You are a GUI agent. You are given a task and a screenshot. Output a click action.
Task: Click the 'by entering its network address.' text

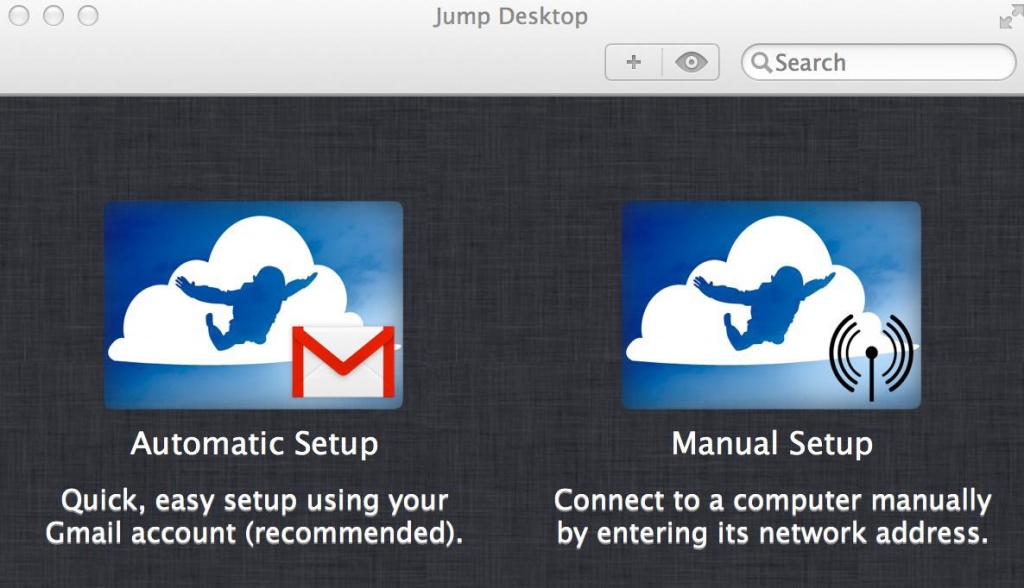tap(773, 533)
